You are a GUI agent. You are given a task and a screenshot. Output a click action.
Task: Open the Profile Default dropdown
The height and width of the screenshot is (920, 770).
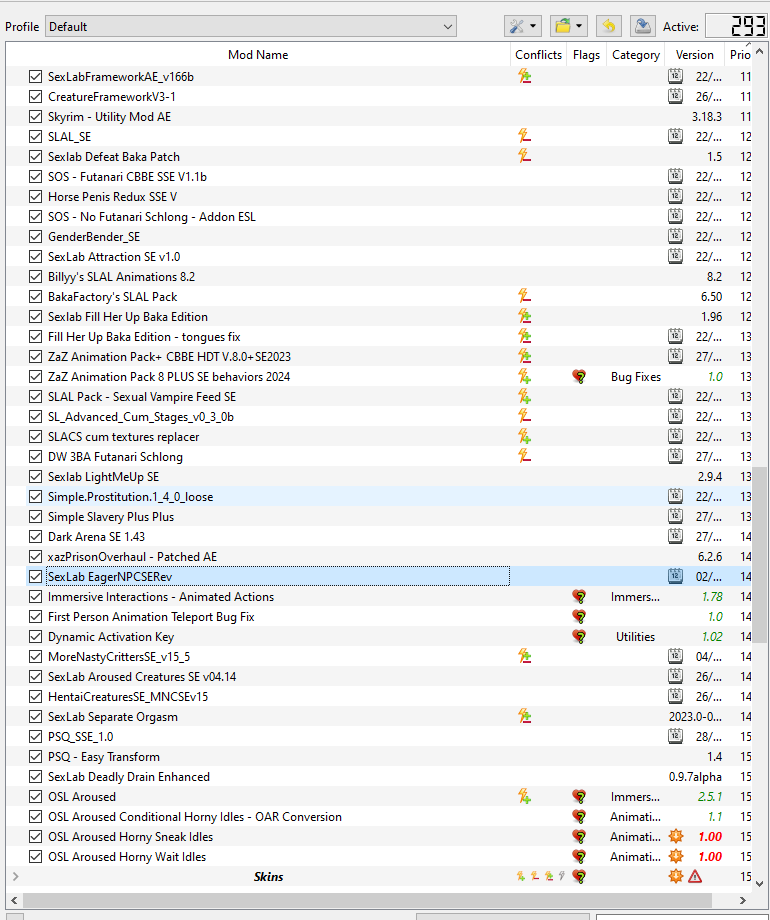pos(251,26)
